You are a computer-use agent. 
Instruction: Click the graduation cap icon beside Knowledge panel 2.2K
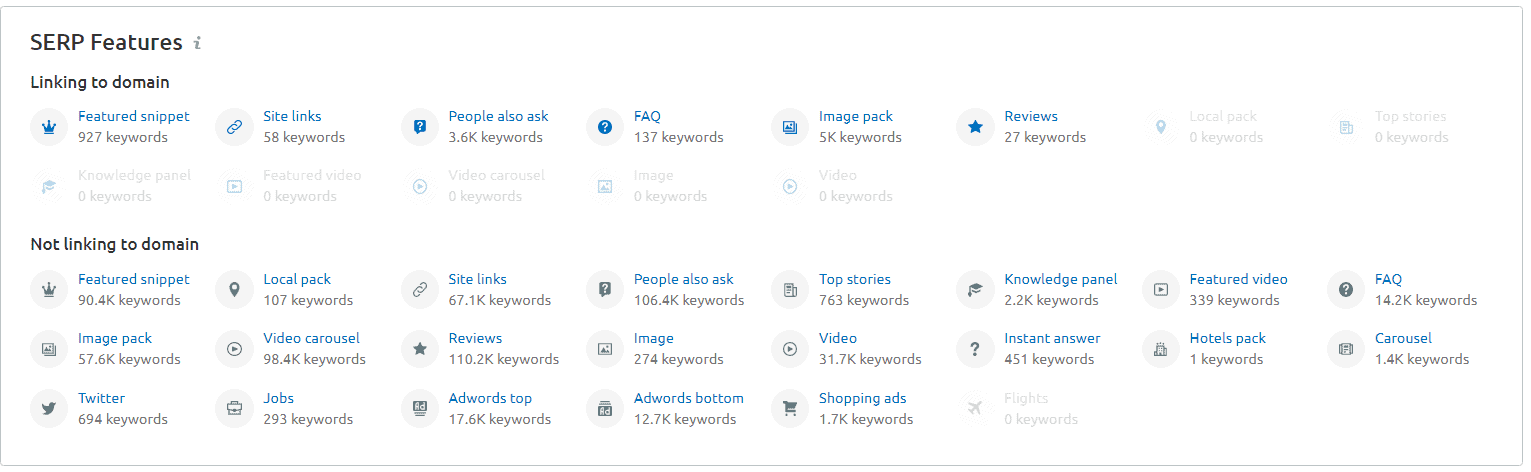click(x=974, y=290)
